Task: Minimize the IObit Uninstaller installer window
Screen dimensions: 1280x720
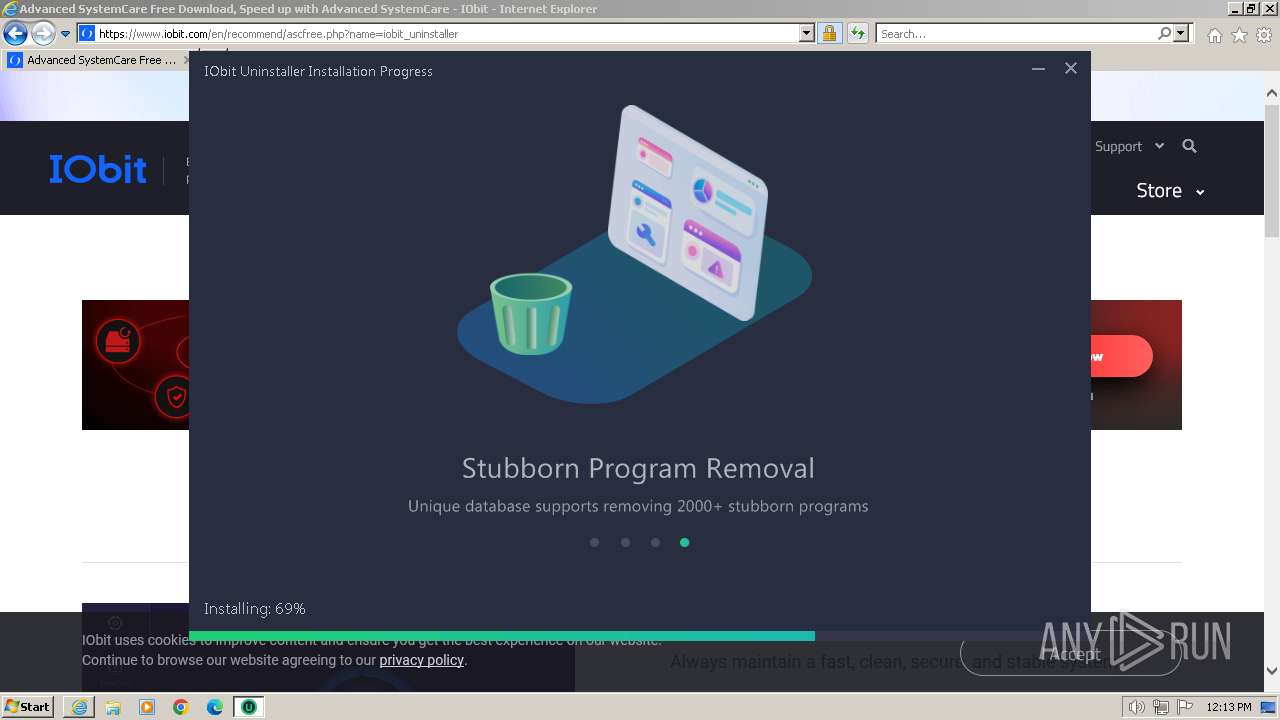Action: (x=1038, y=69)
